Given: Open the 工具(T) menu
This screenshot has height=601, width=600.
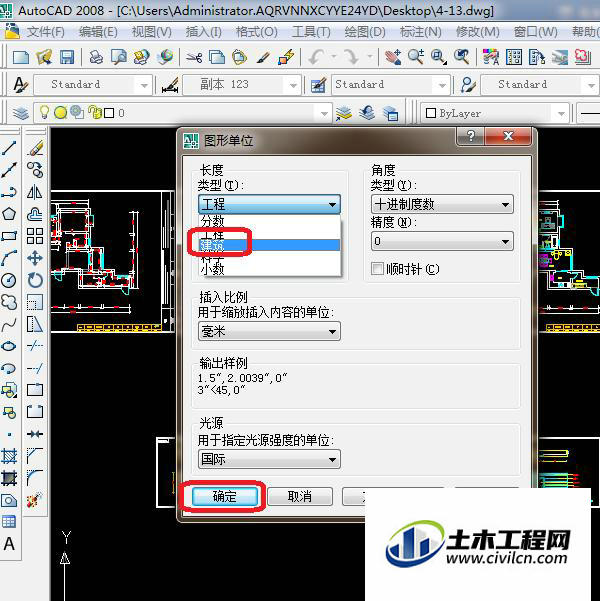Looking at the screenshot, I should (311, 31).
